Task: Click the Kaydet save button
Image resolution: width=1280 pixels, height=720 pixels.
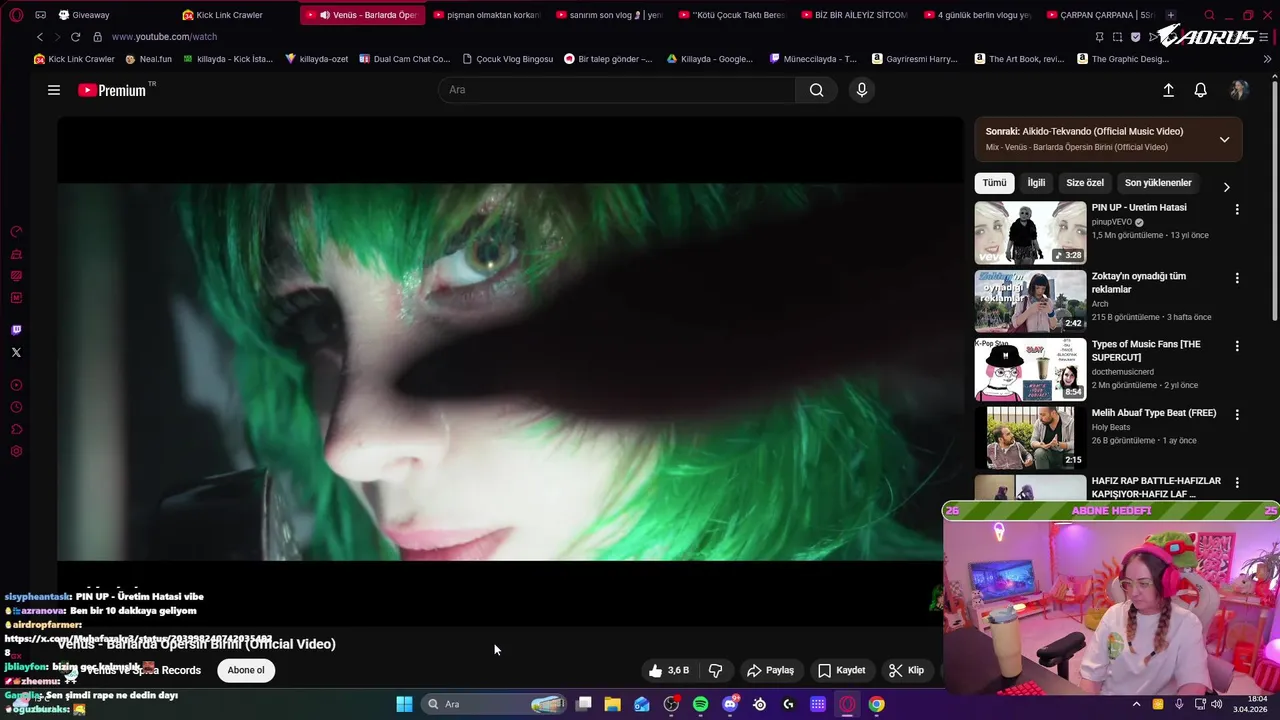Action: pyautogui.click(x=842, y=670)
